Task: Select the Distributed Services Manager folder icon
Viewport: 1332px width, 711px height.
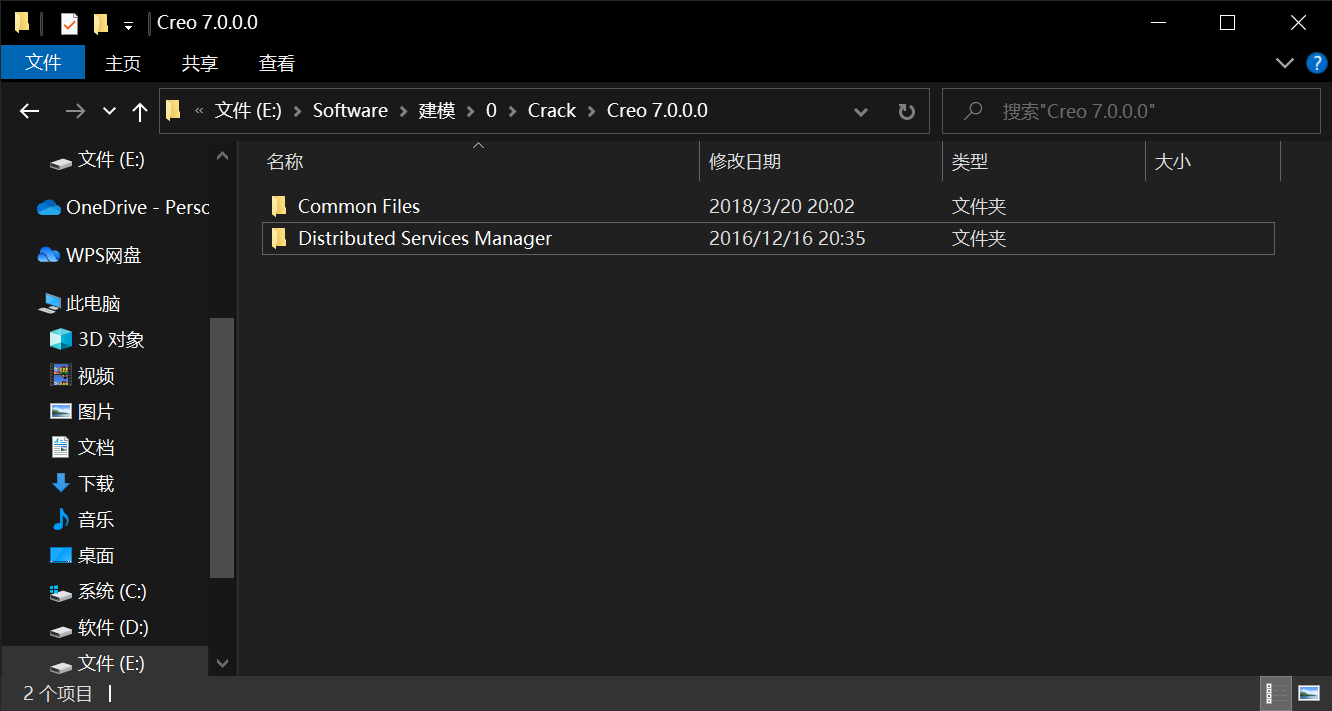Action: (279, 238)
